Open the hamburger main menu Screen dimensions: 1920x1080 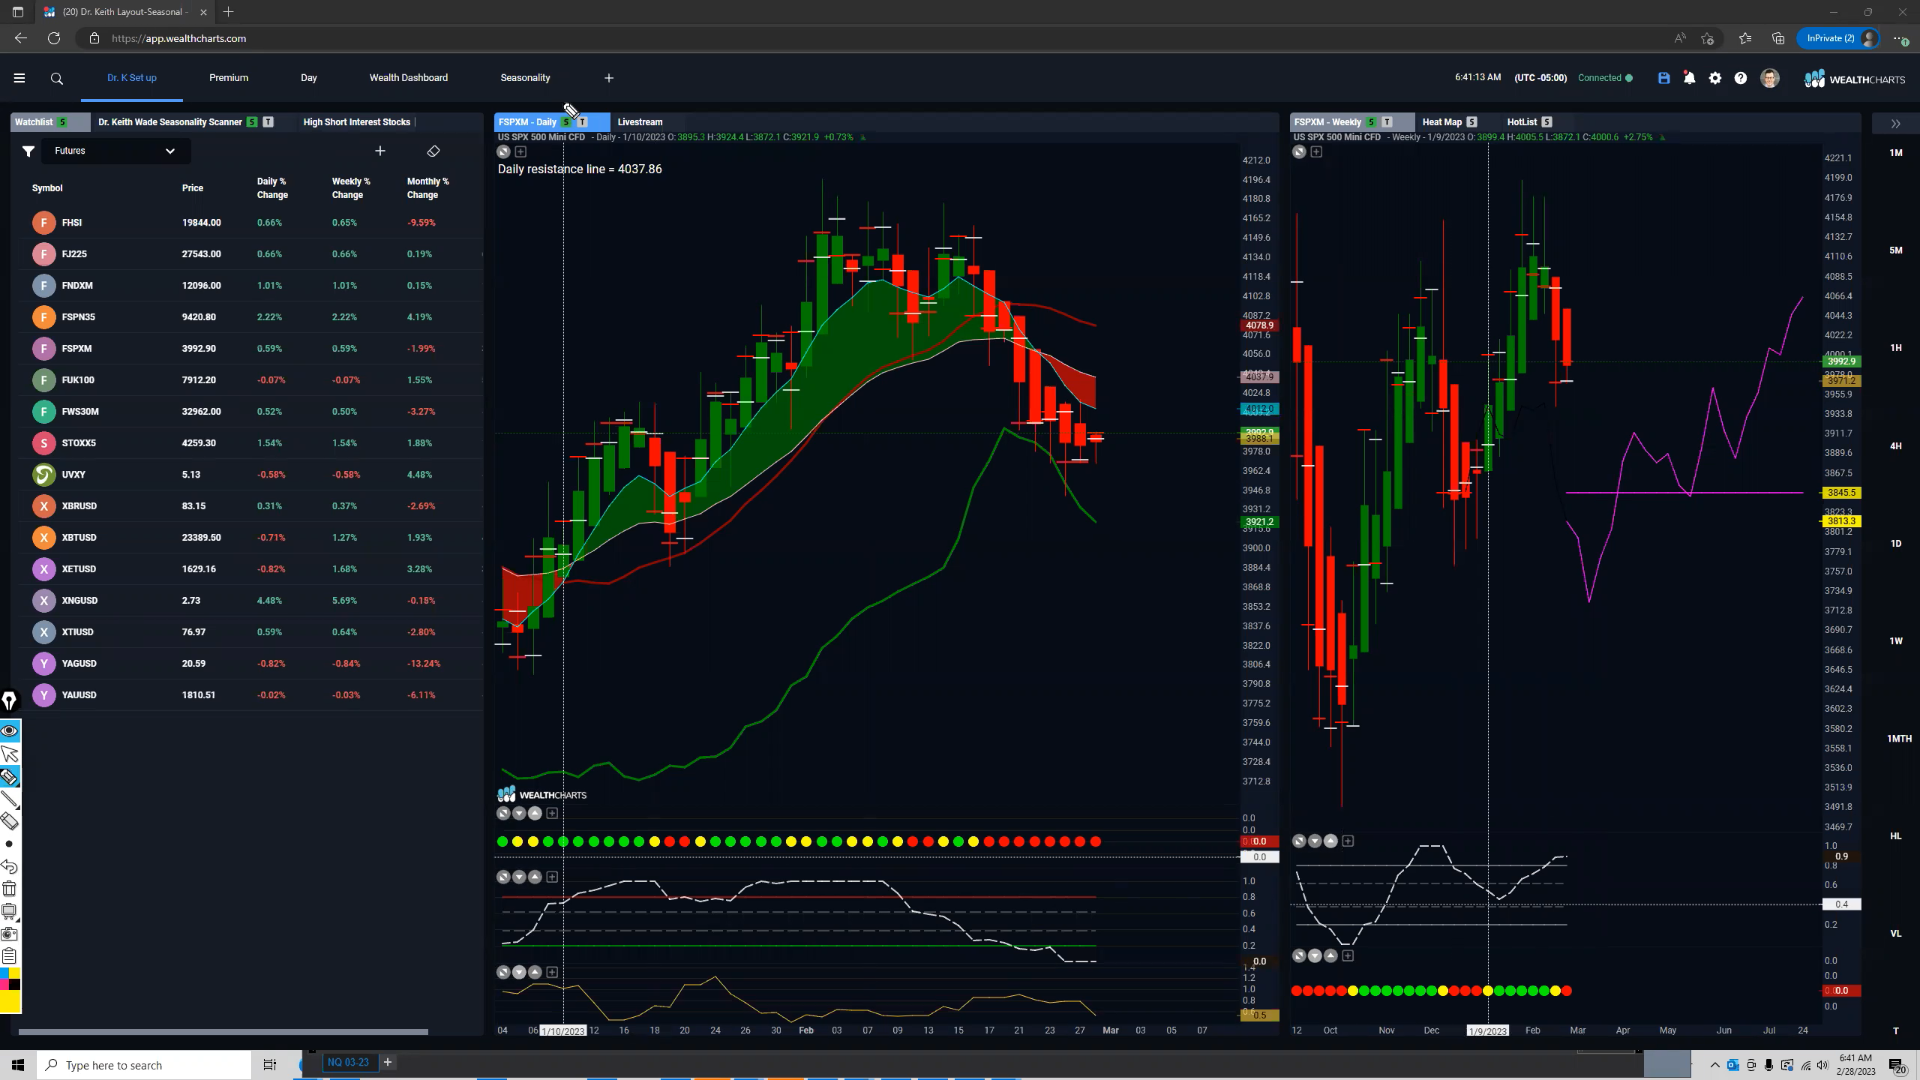19,78
